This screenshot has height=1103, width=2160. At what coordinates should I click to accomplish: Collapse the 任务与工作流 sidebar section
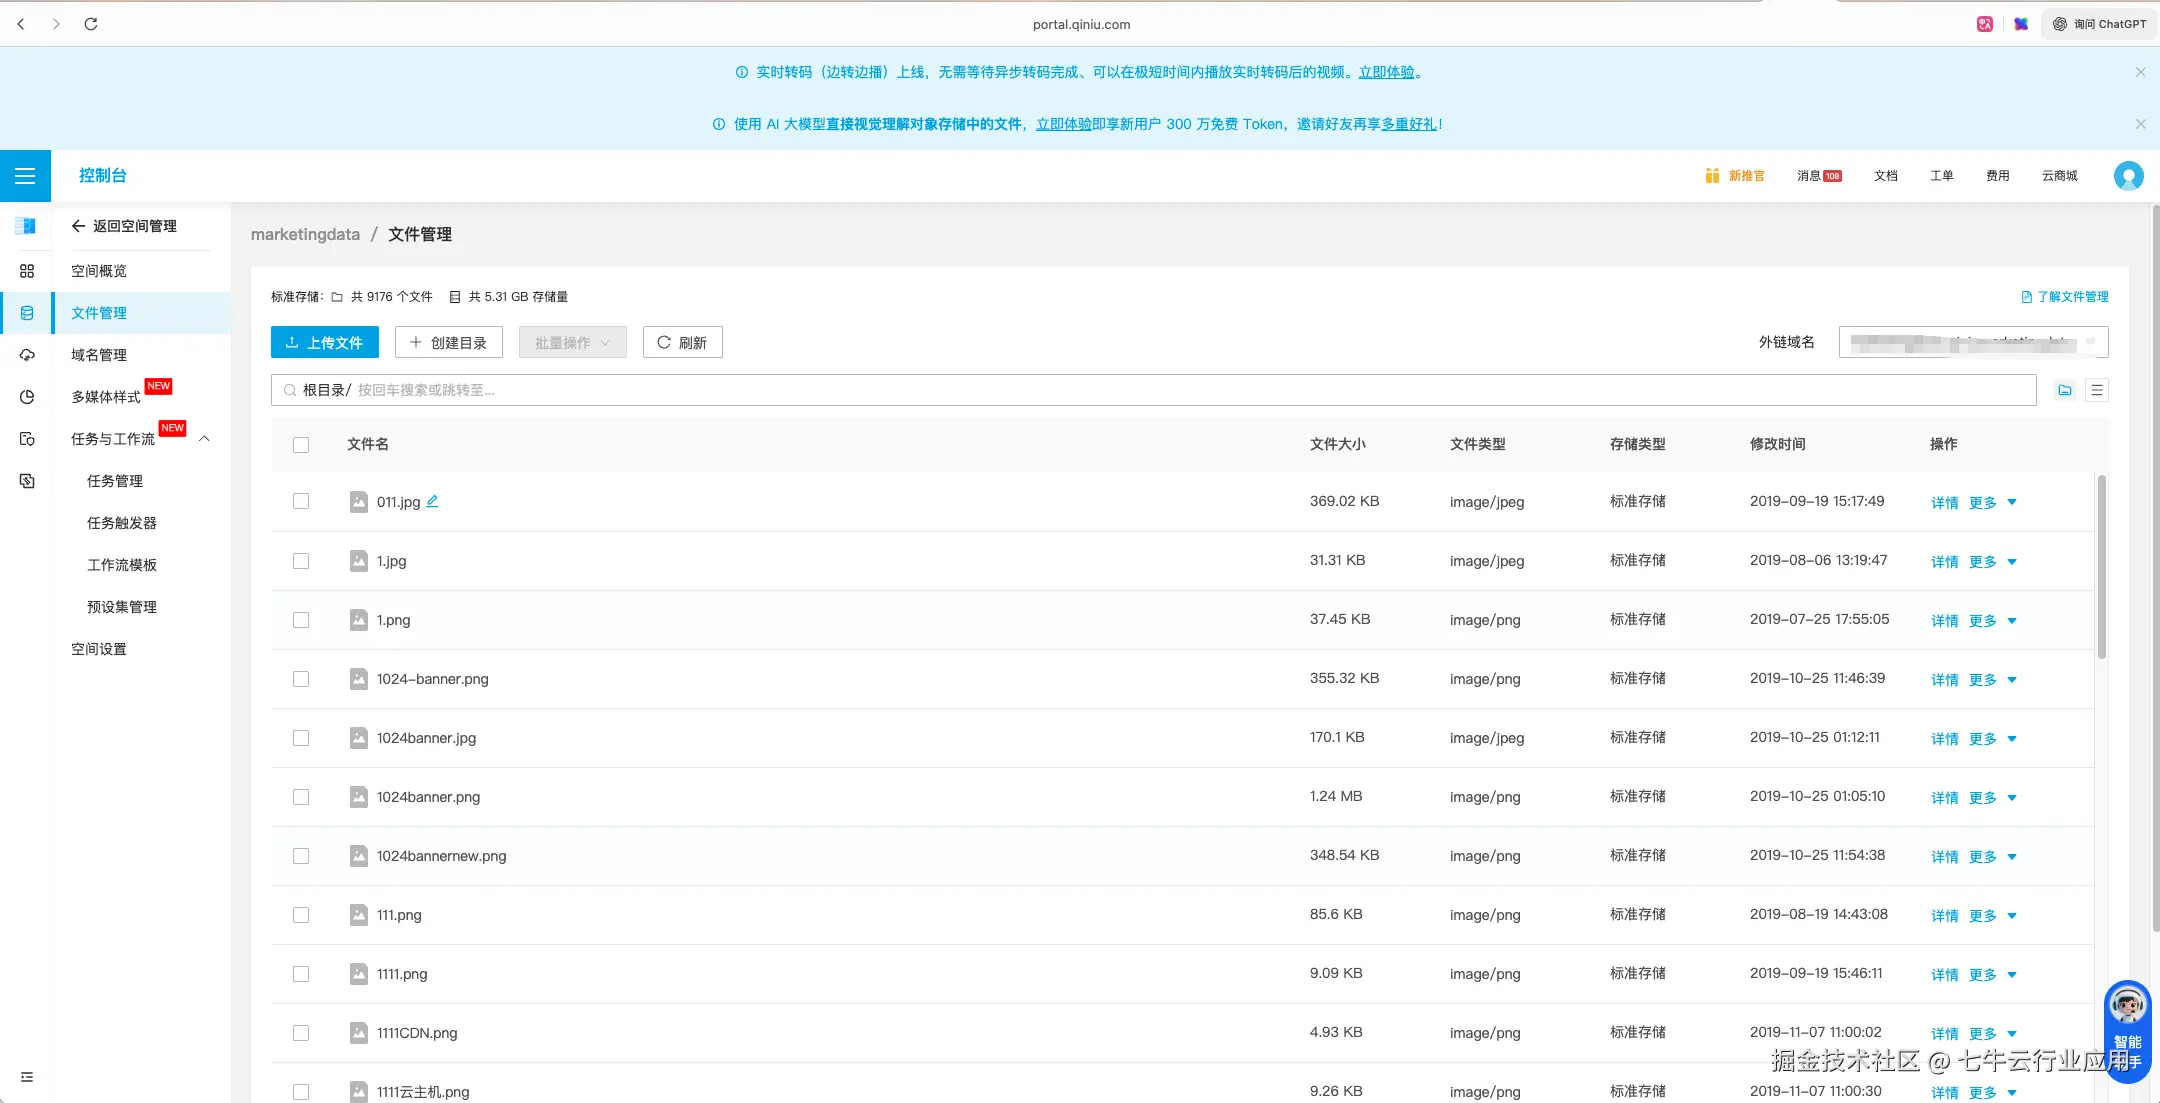[204, 439]
